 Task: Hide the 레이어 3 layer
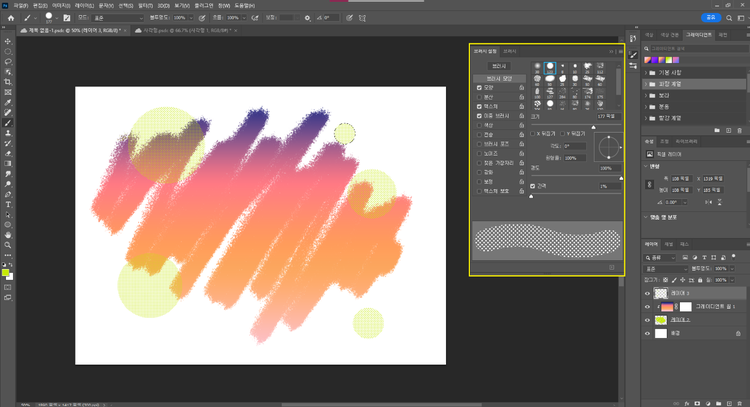point(647,295)
